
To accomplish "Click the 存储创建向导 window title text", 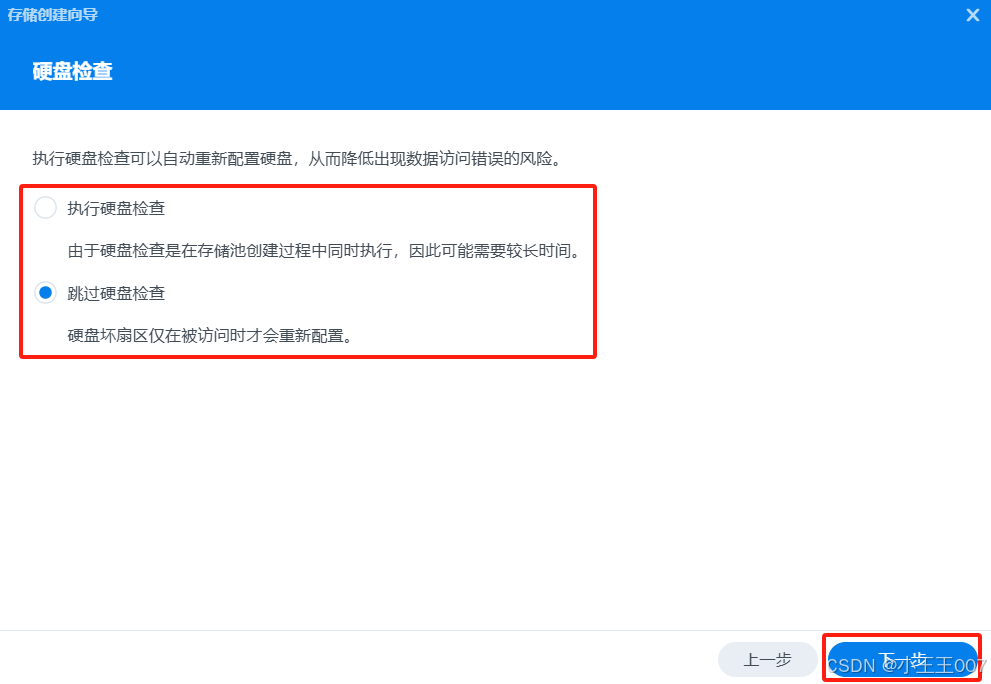I will (x=52, y=15).
